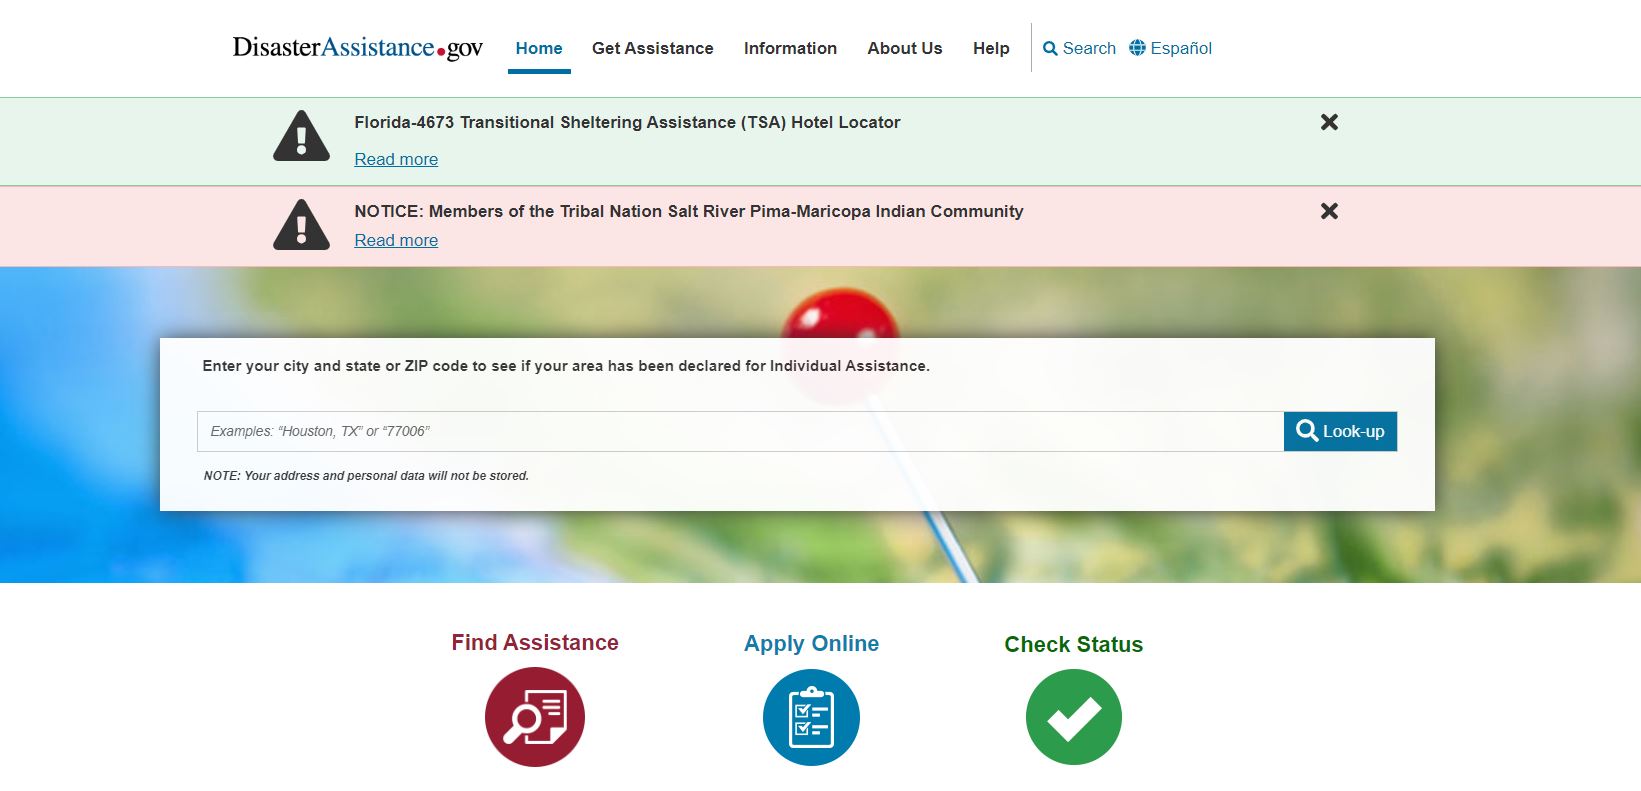Switch language via Español globe link
This screenshot has width=1641, height=791.
click(1170, 48)
